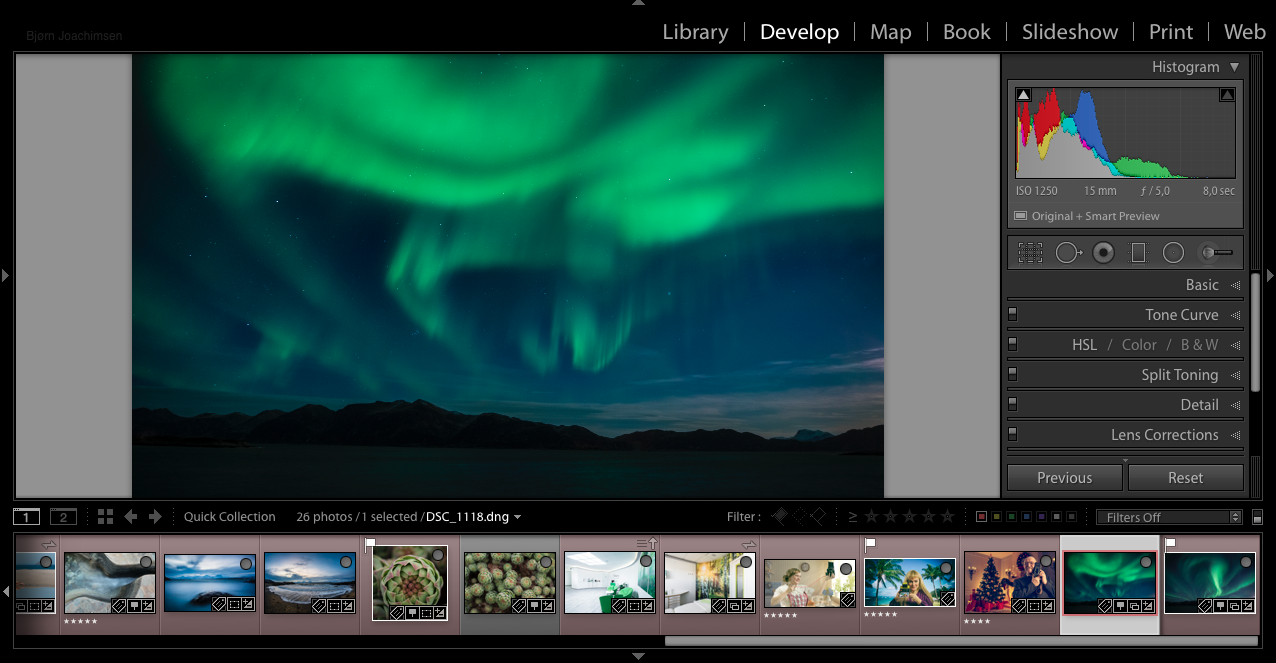Viewport: 1276px width, 663px height.
Task: Select the Christmas tree photo thumbnail
Action: (1009, 581)
